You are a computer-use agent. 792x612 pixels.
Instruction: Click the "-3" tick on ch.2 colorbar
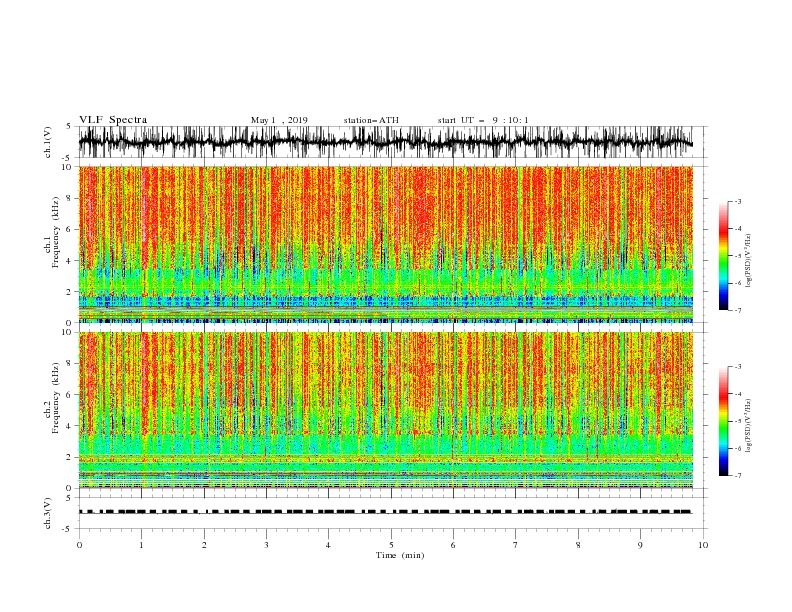click(x=738, y=367)
